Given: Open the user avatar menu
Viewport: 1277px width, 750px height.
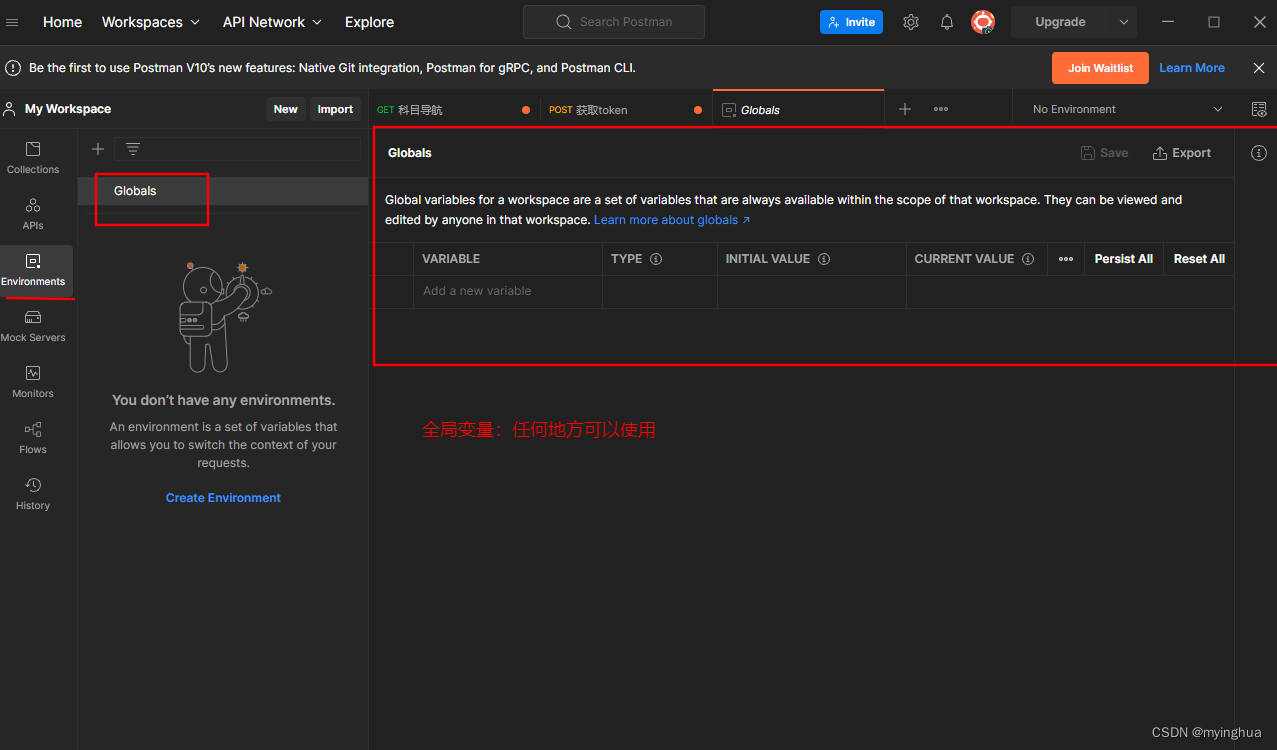Looking at the screenshot, I should [983, 22].
